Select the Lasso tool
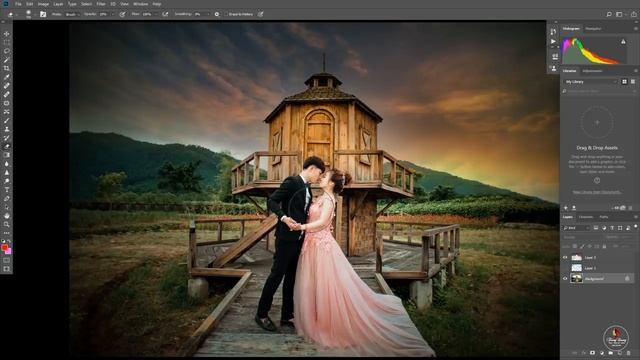640x360 pixels. [x=7, y=51]
